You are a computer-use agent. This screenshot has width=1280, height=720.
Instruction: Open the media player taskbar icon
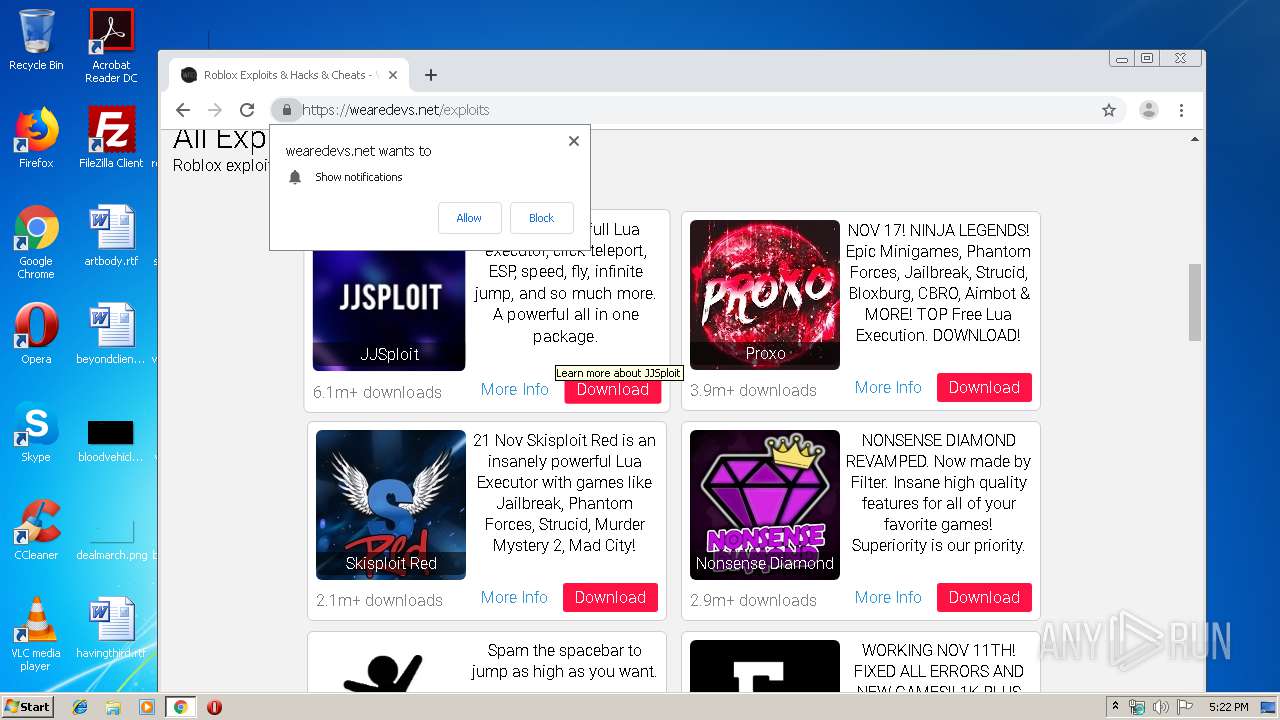pyautogui.click(x=147, y=707)
